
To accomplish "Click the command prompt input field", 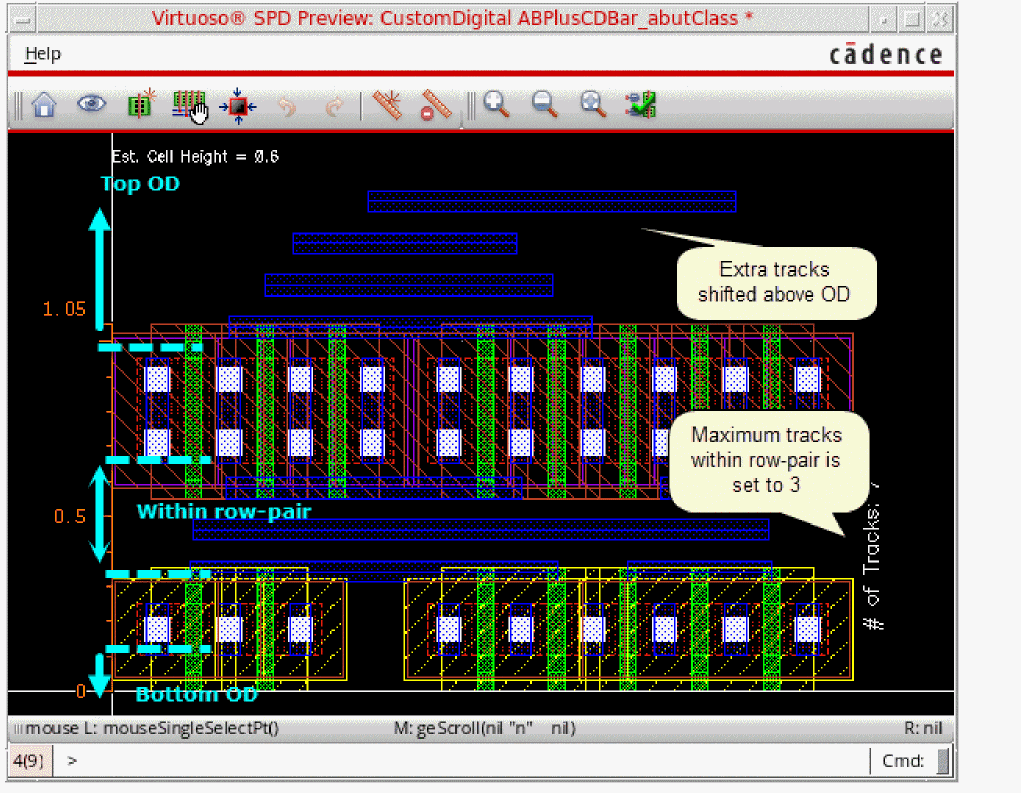I will click(x=469, y=760).
